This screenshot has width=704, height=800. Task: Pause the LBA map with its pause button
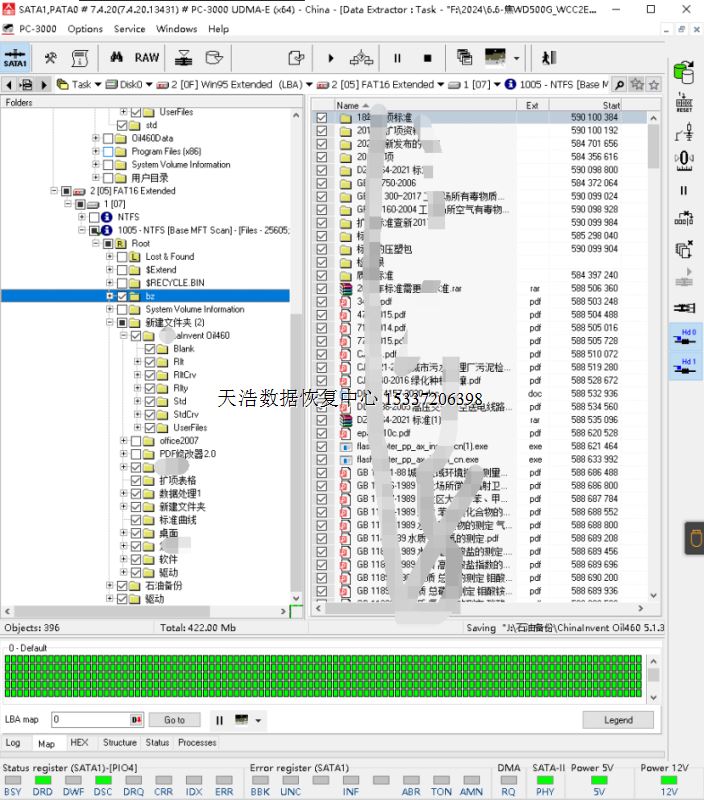(219, 720)
